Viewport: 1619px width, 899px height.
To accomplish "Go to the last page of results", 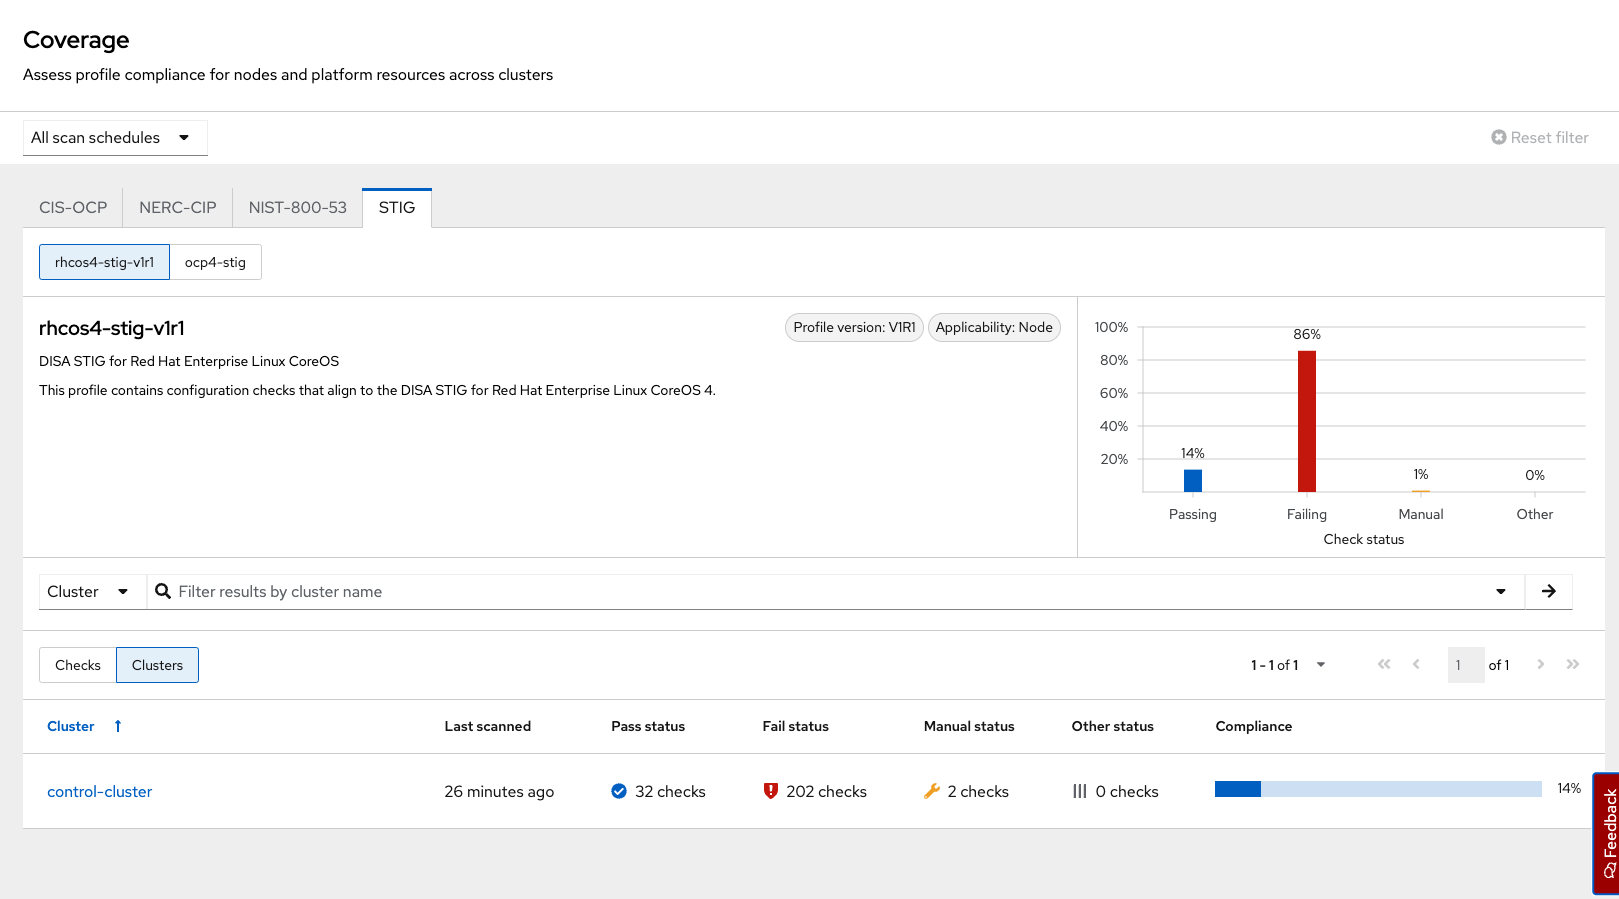I will pyautogui.click(x=1573, y=664).
